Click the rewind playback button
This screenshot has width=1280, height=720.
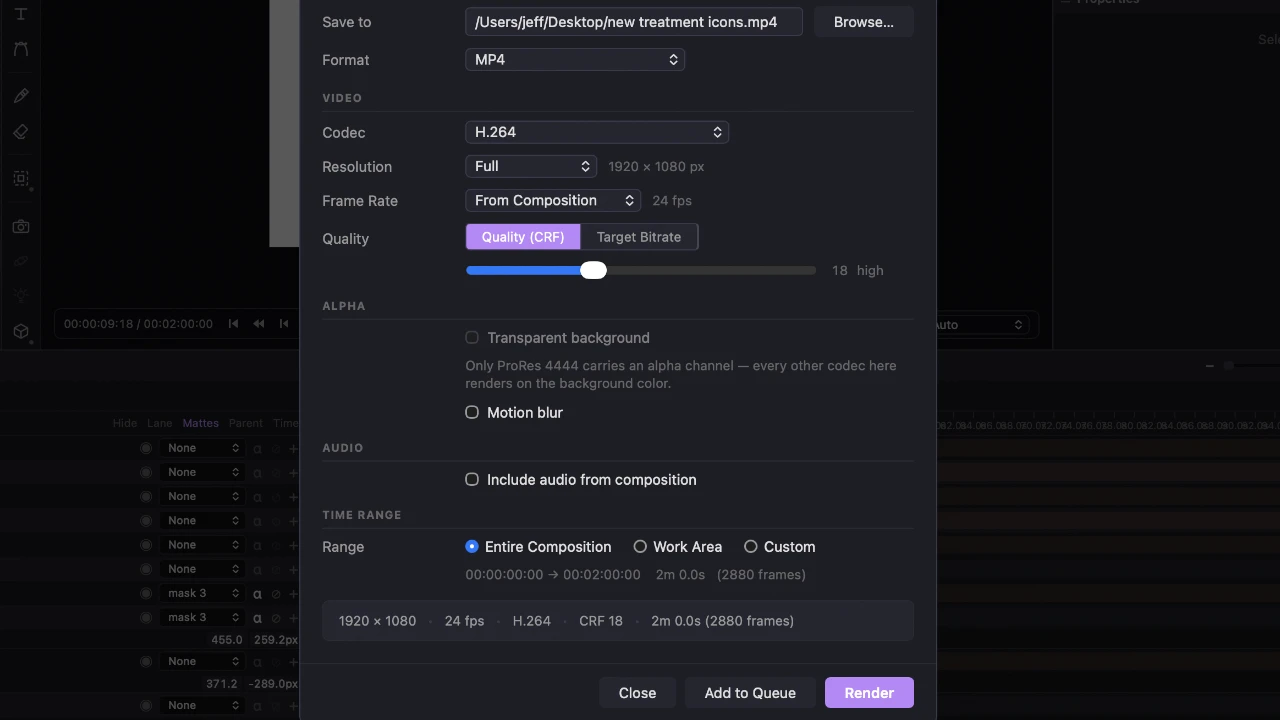tap(259, 324)
